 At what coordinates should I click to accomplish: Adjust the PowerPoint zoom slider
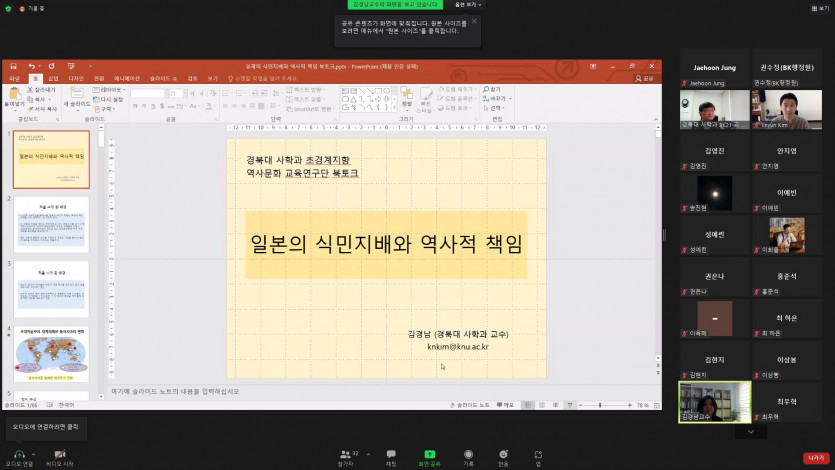tap(600, 405)
